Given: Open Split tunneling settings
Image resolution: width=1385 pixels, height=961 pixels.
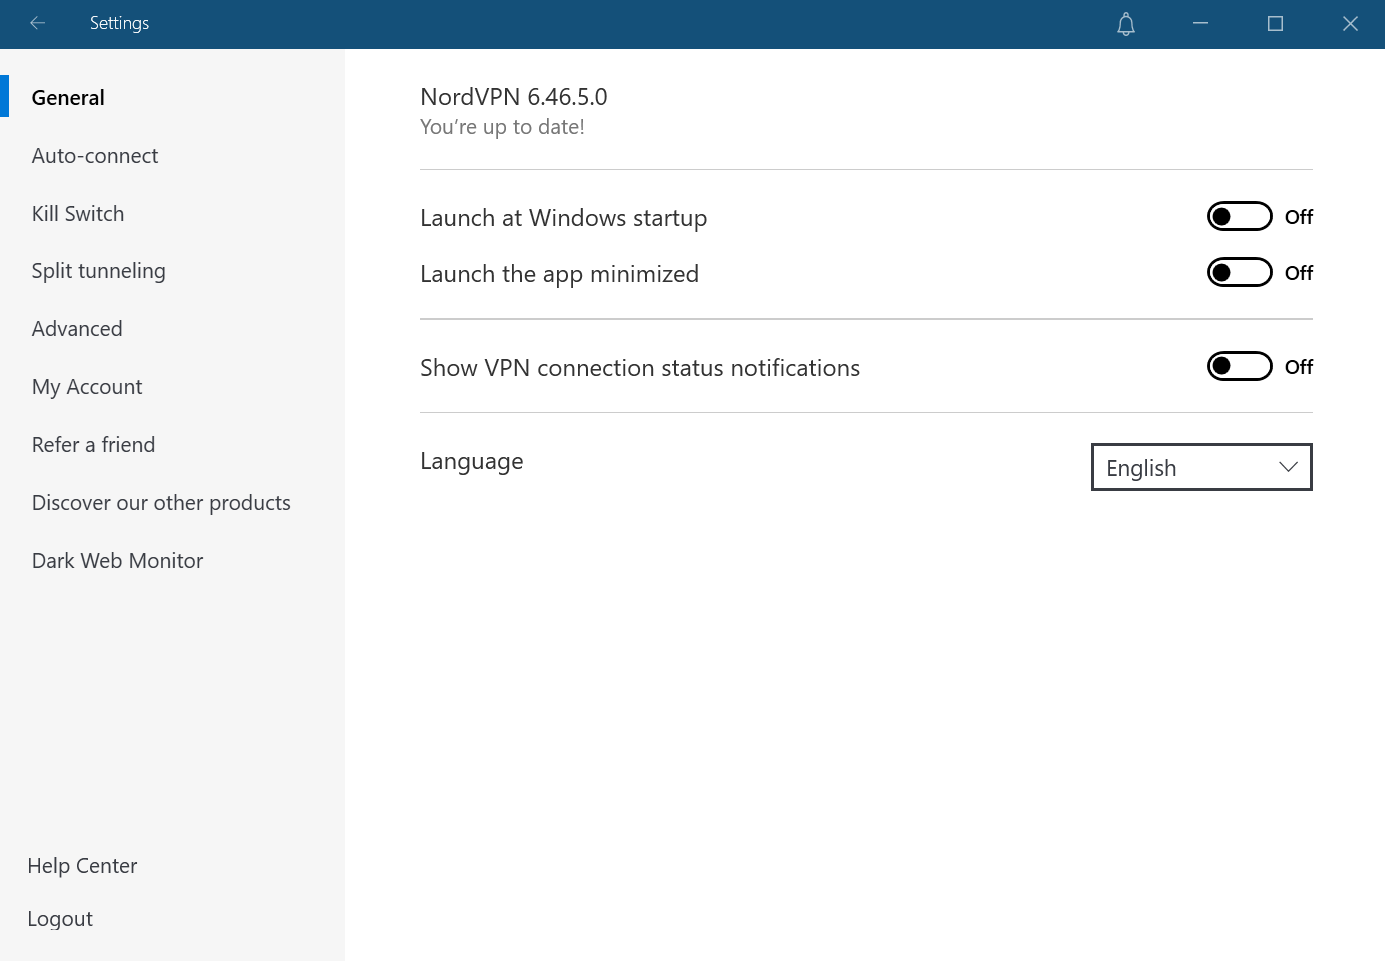Looking at the screenshot, I should (x=99, y=271).
